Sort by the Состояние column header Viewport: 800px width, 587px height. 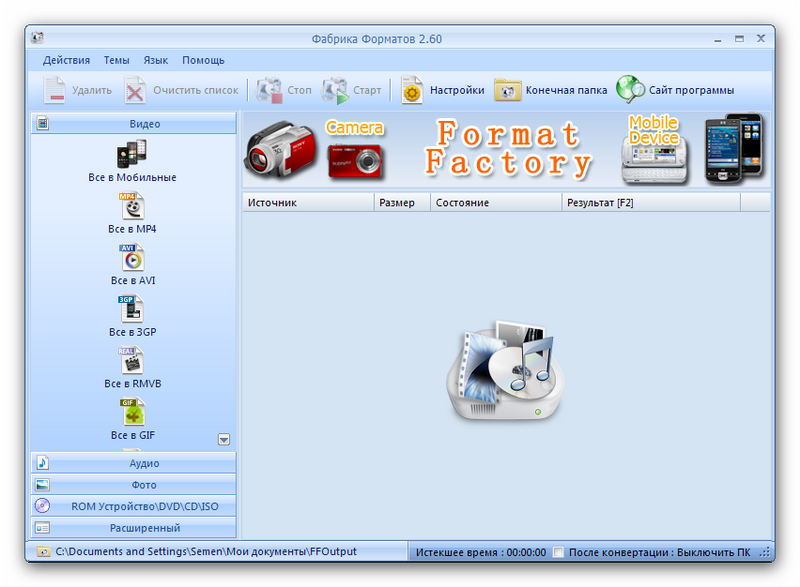coord(496,202)
